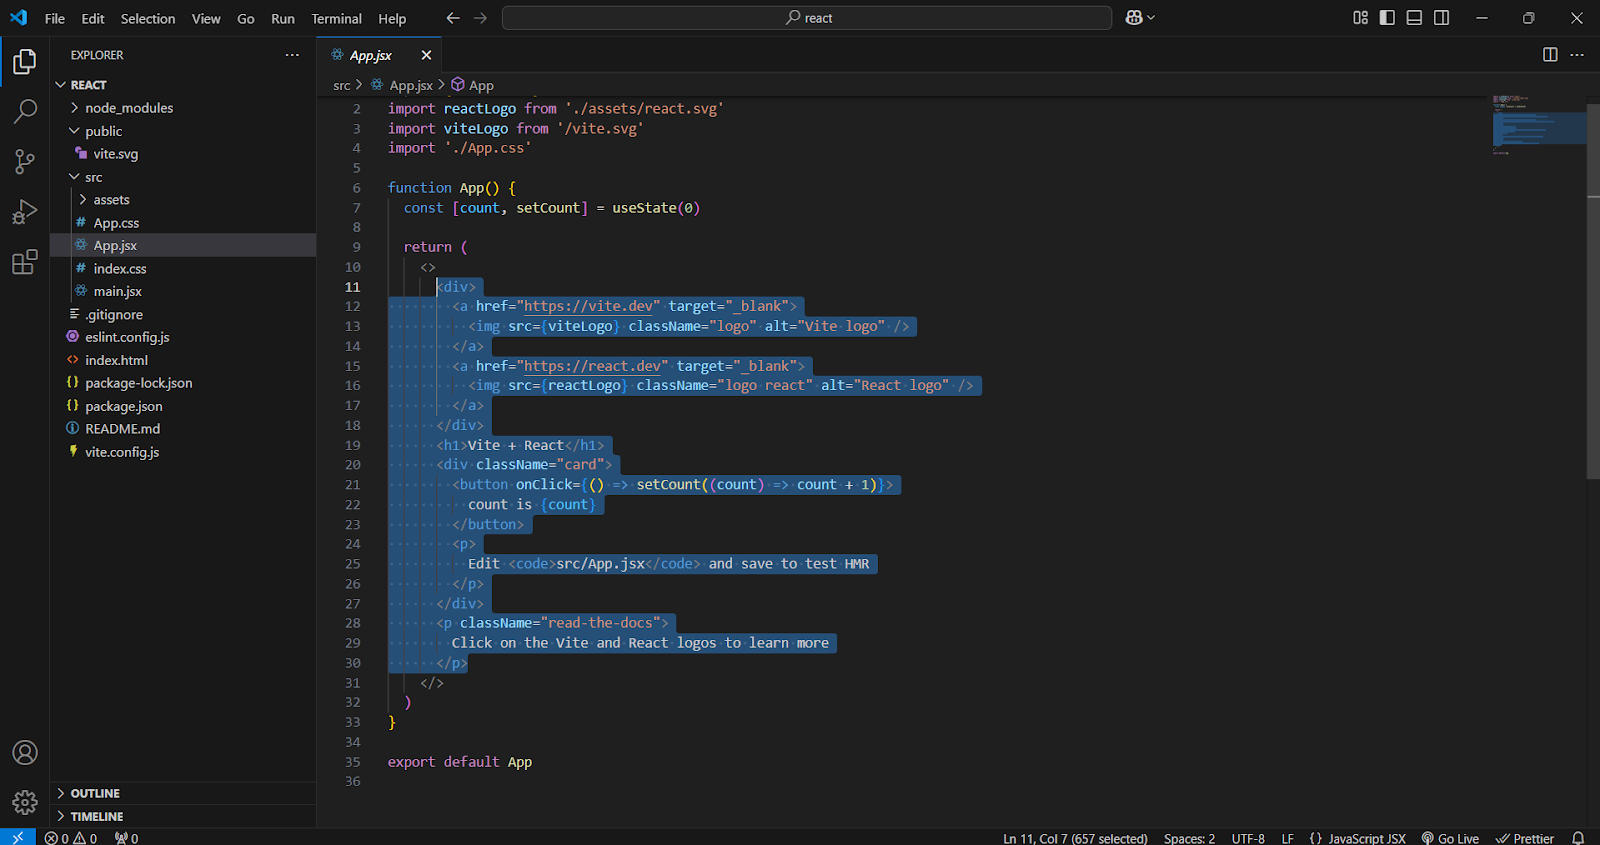
Task: Open the Go menu
Action: 246,18
